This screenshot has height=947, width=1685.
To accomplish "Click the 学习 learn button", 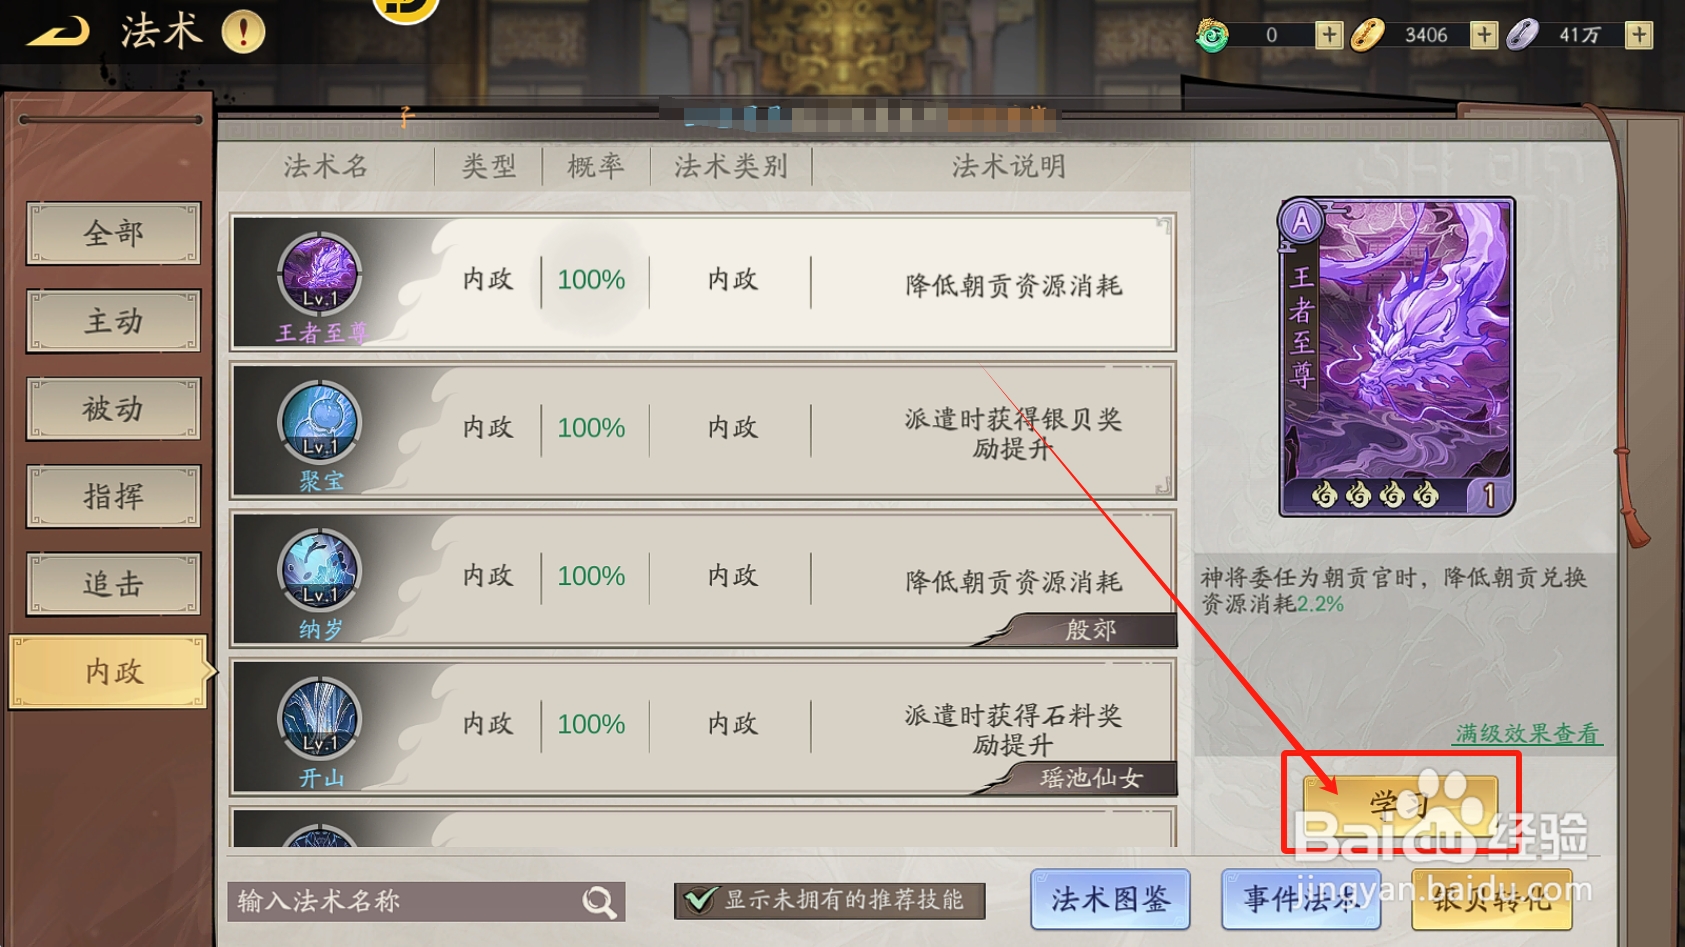I will (1400, 803).
